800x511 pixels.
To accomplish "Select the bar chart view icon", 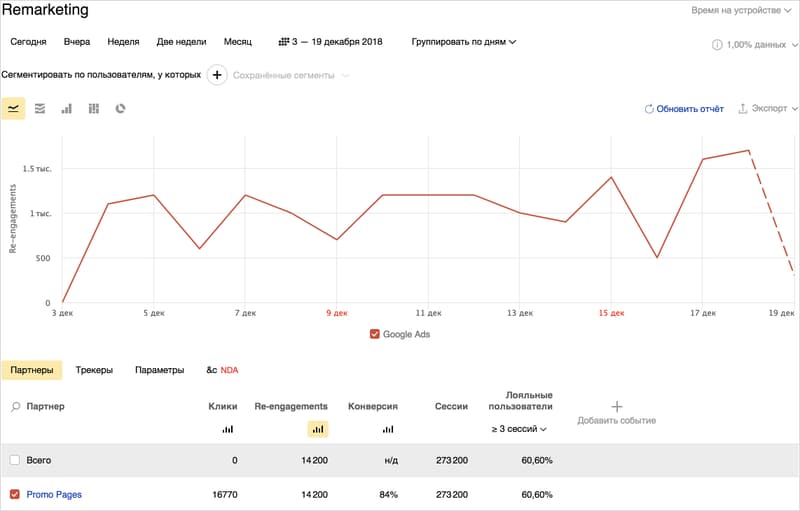I will click(67, 109).
